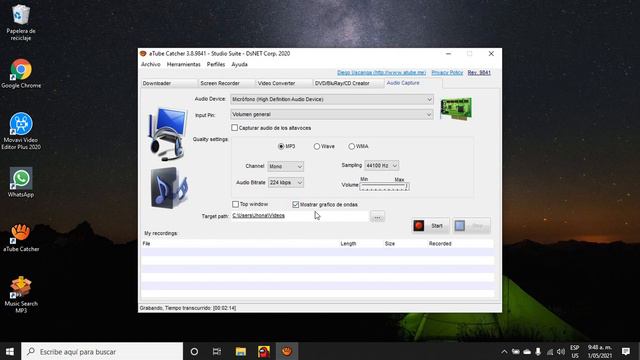Check the Top window checkbox
This screenshot has height=360, width=640.
[236, 204]
